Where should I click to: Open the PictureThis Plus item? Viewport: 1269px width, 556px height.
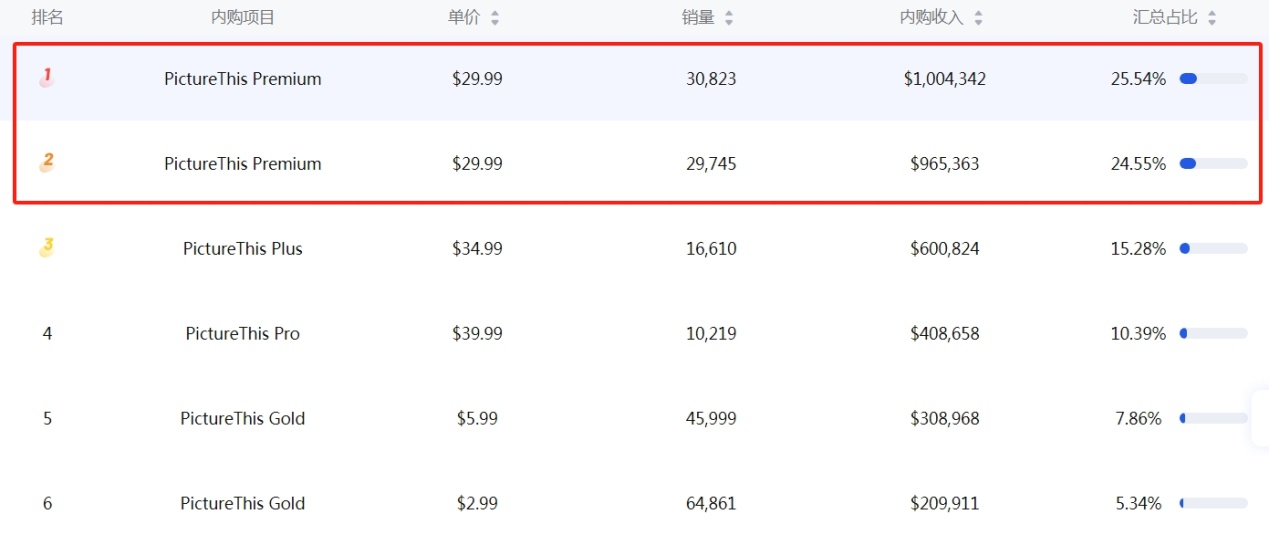coord(243,249)
